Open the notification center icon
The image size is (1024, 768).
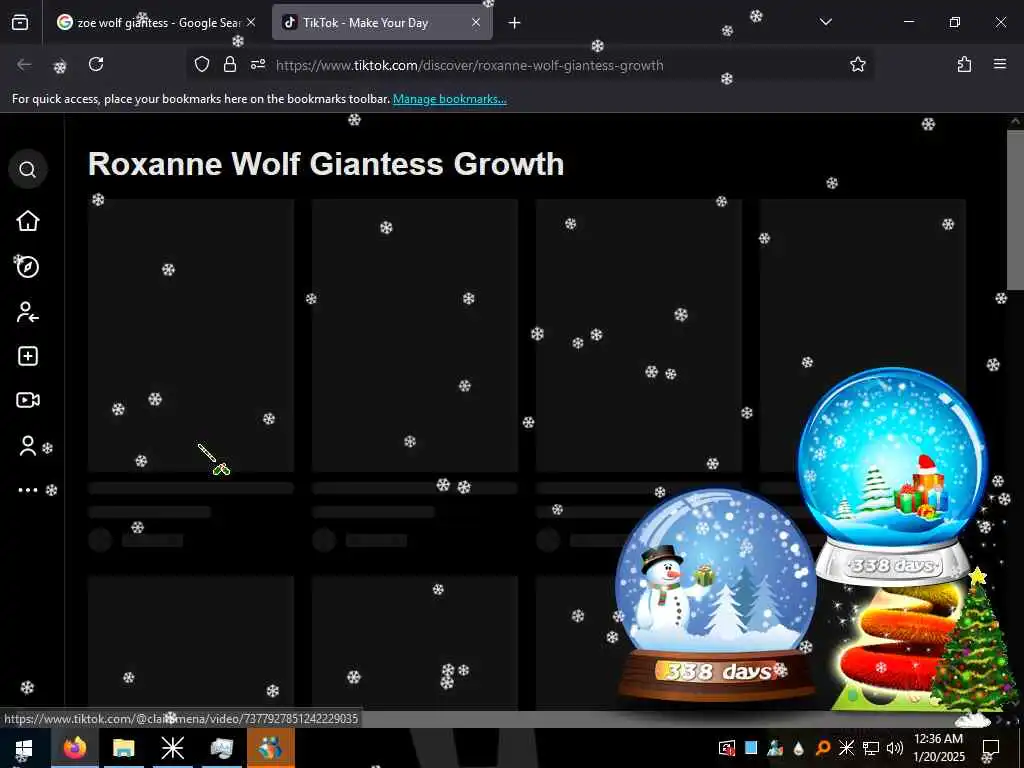pos(991,748)
